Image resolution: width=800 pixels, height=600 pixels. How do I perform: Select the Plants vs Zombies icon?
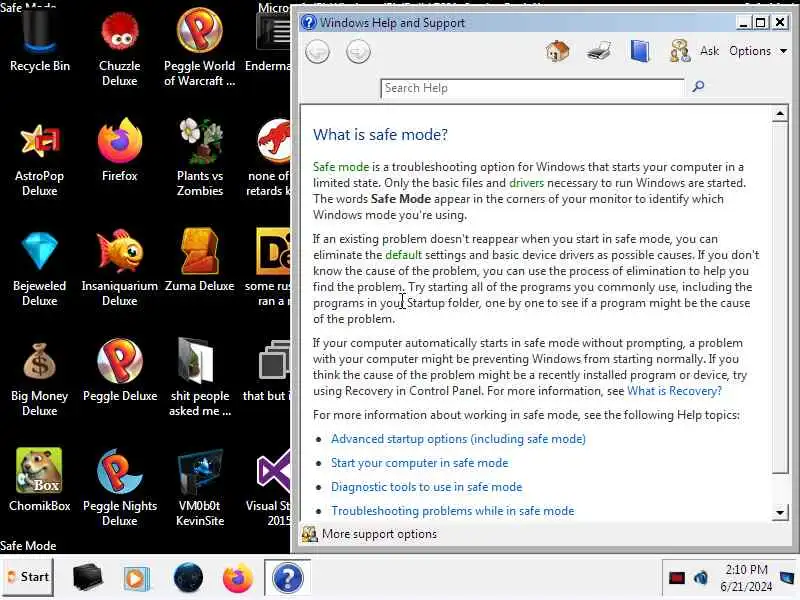pyautogui.click(x=199, y=158)
